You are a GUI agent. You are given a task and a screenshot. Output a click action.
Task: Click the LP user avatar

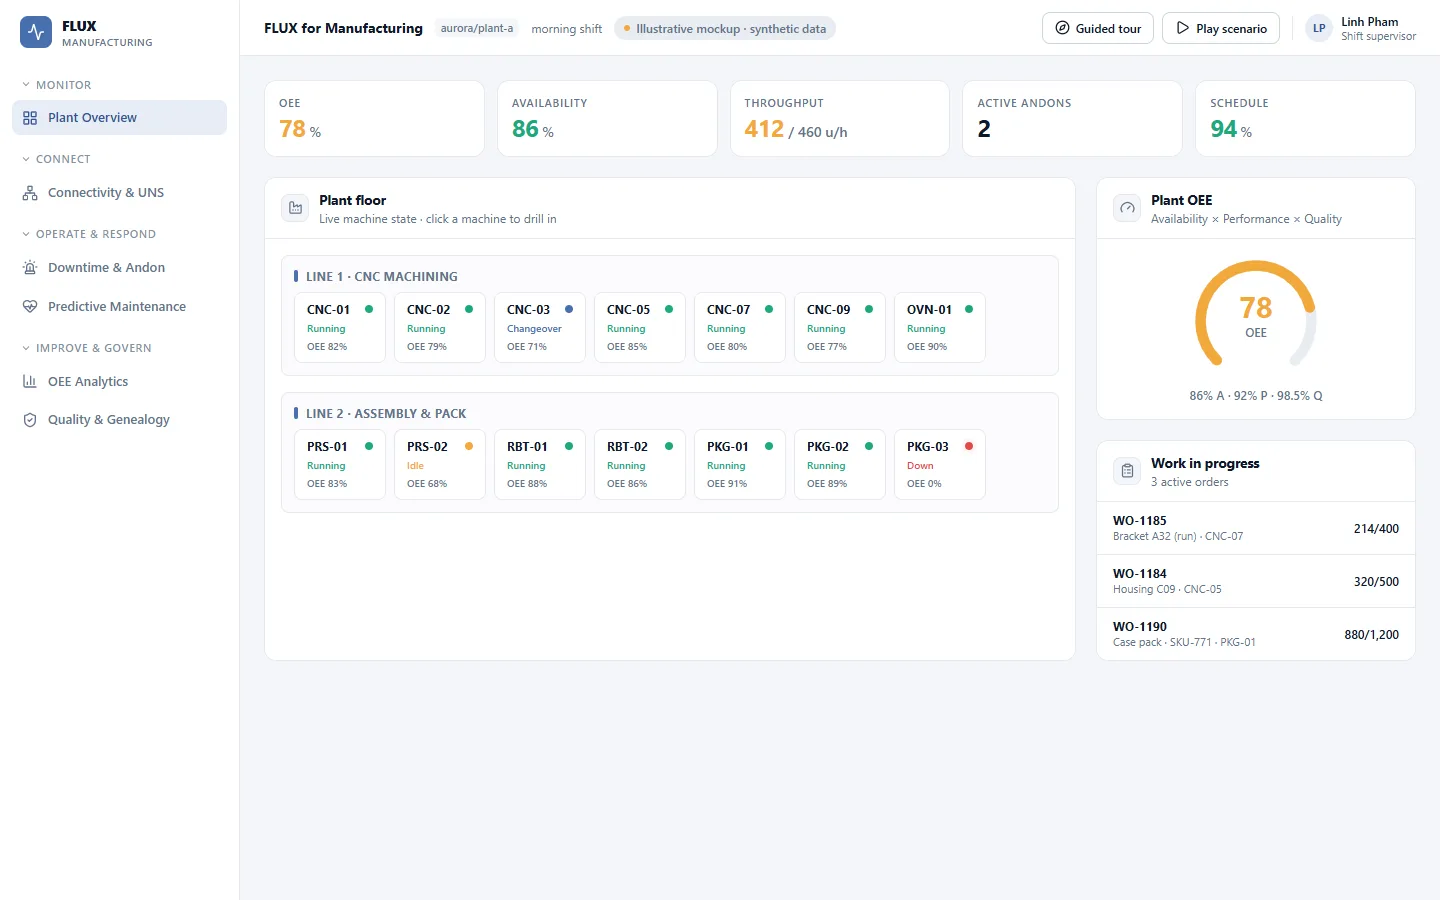[x=1319, y=28]
